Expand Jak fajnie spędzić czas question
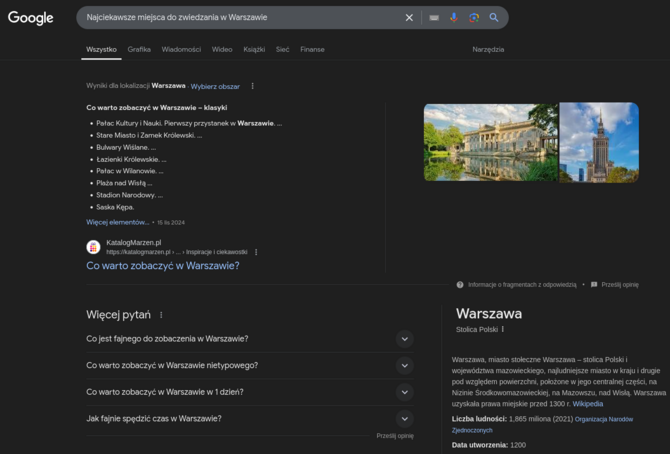The width and height of the screenshot is (670, 454). pos(250,419)
